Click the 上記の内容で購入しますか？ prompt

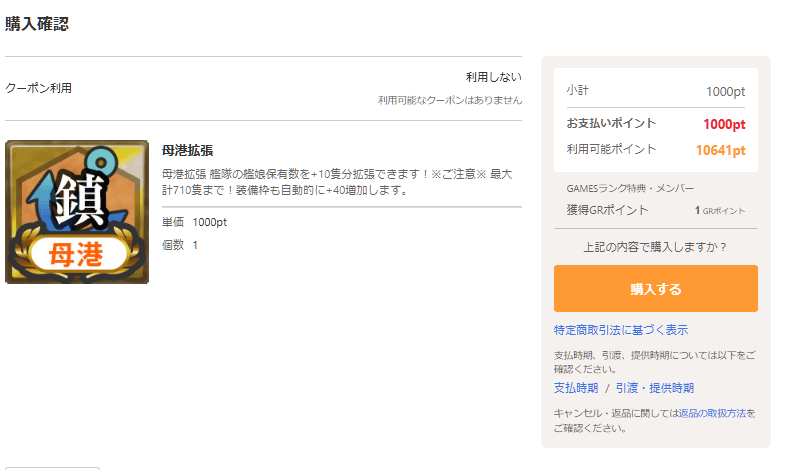655,247
